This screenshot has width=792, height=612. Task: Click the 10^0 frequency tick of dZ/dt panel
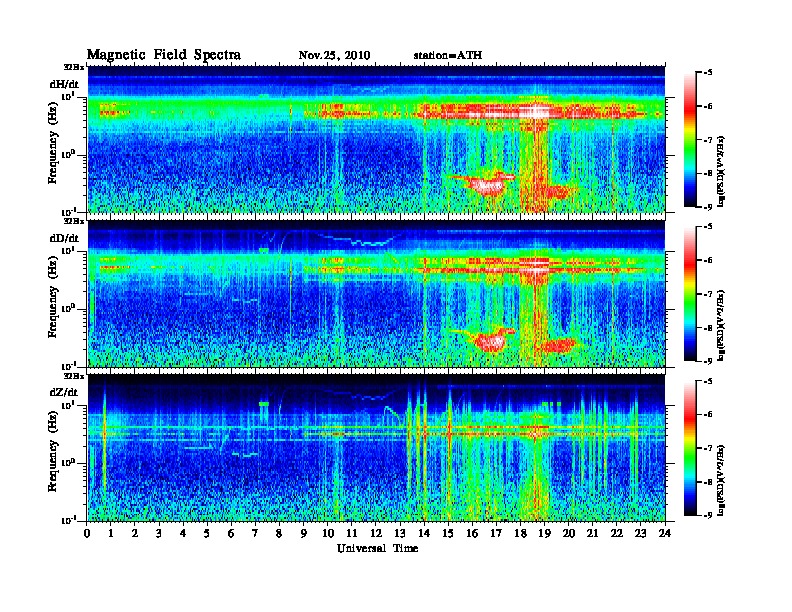(68, 463)
